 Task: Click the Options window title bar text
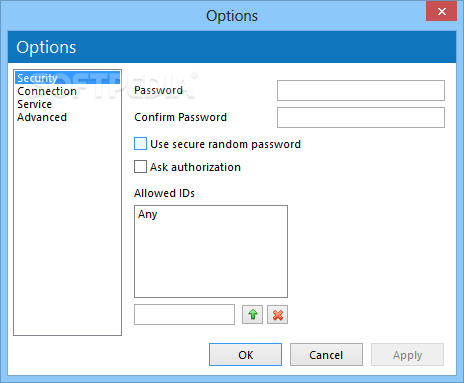[x=232, y=16]
